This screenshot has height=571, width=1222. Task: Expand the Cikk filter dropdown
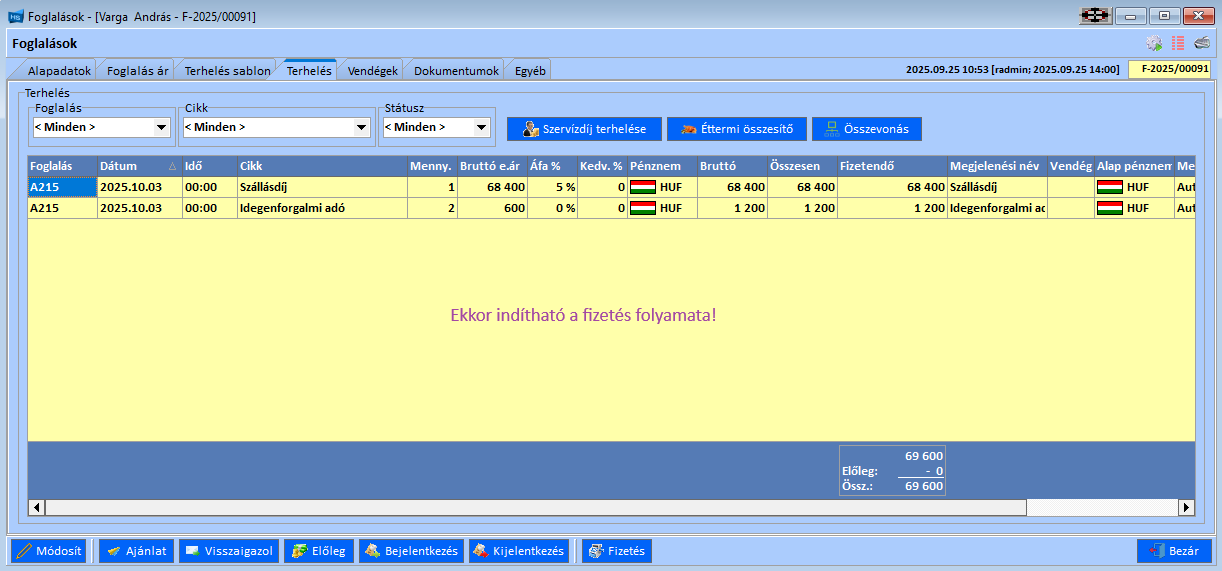pos(361,128)
